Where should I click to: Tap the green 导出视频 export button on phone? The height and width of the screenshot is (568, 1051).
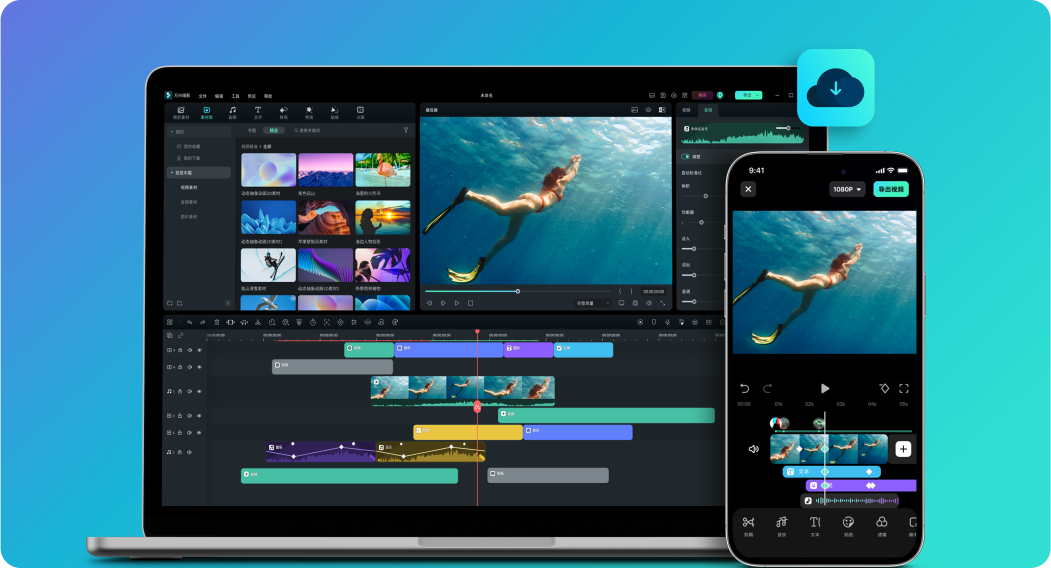890,189
